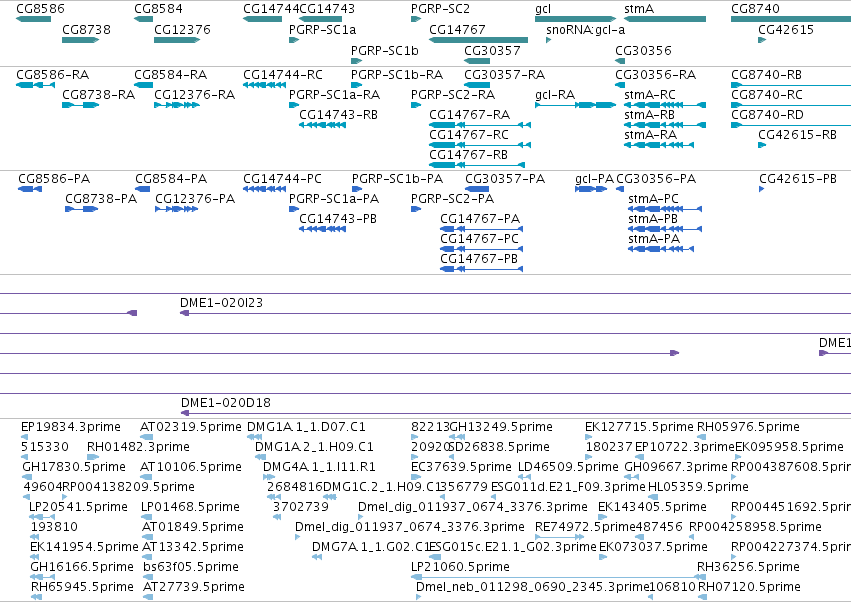Click the CG14744-PC protein feature

(264, 189)
